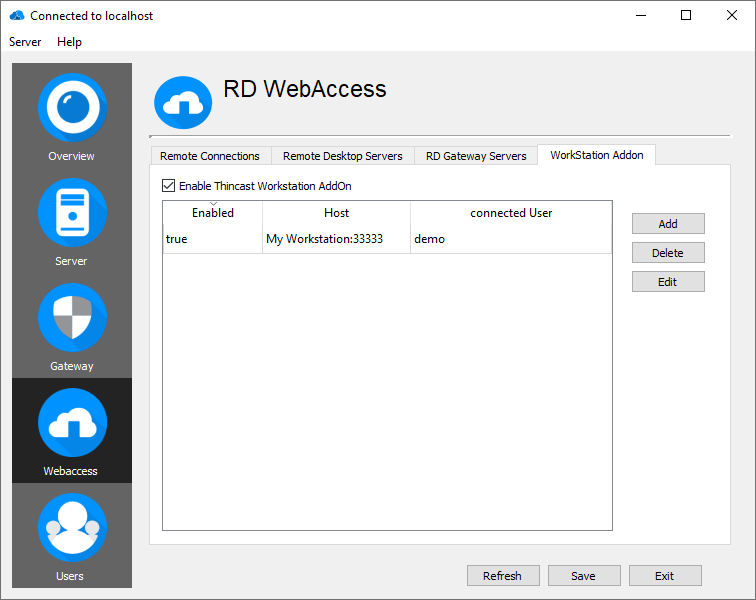This screenshot has width=756, height=600.
Task: Maximize the Connected to localhost window
Action: (686, 15)
